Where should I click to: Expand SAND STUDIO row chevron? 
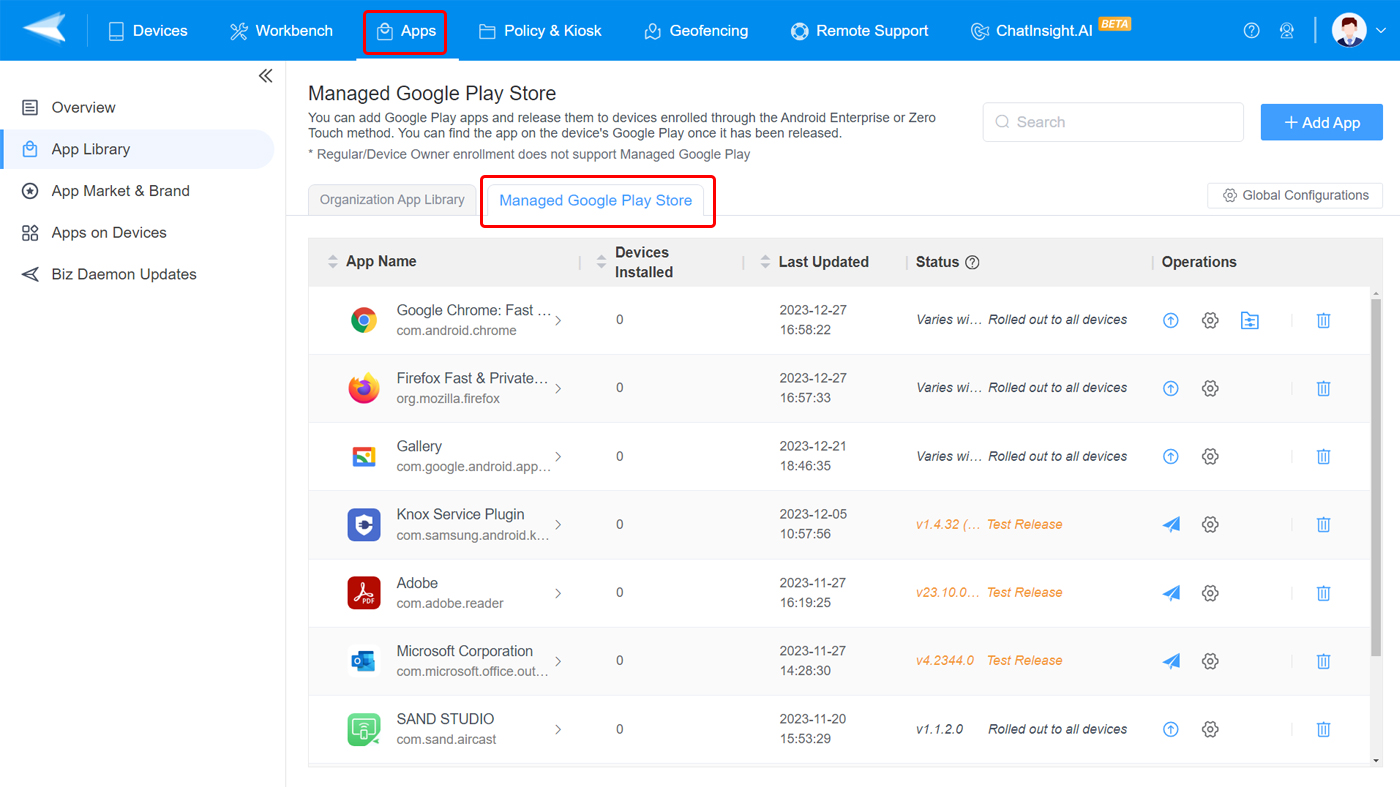(x=558, y=729)
